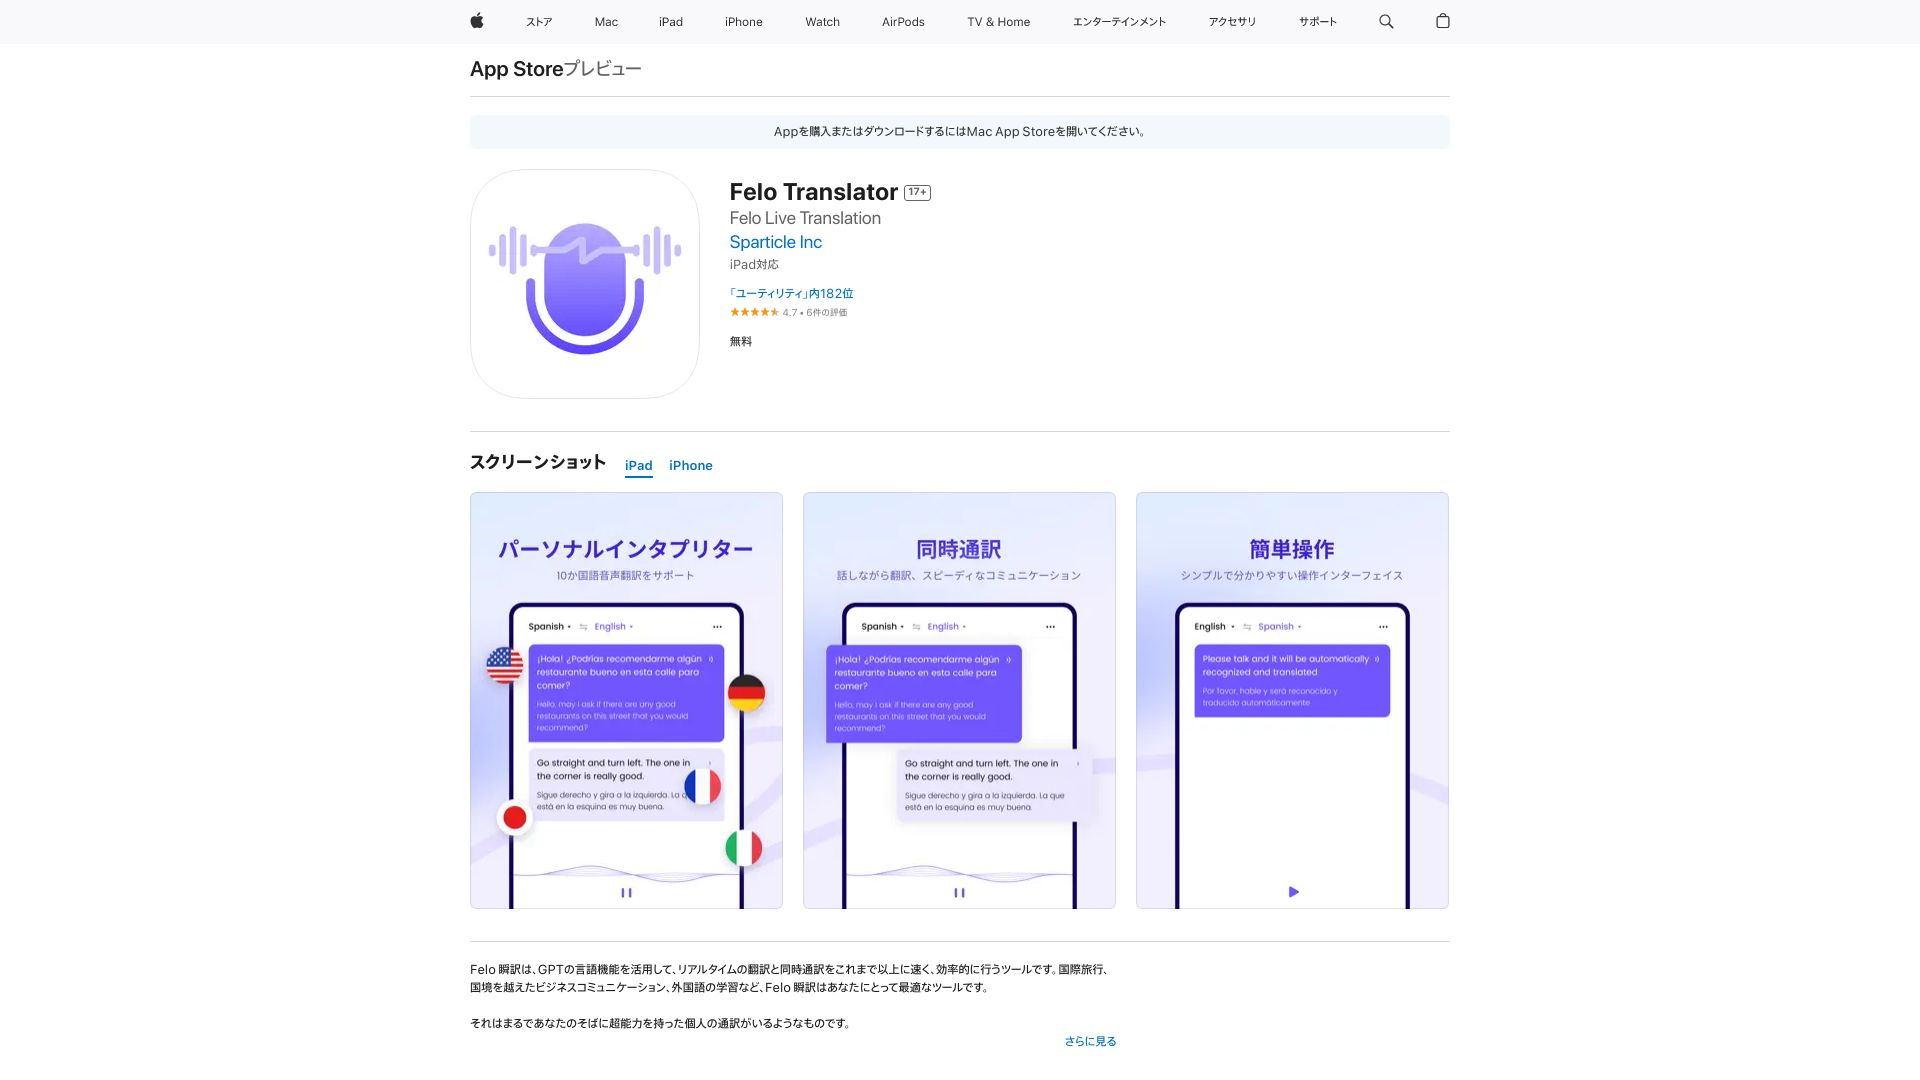Click the iPhone menu bar item
The width and height of the screenshot is (1920, 1080).
pyautogui.click(x=744, y=21)
